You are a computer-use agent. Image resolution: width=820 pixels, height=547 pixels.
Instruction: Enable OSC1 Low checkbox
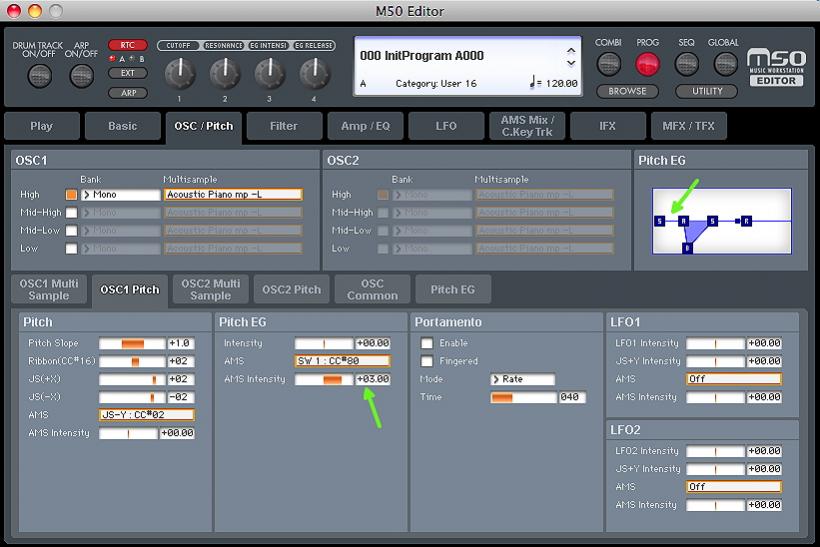click(72, 249)
